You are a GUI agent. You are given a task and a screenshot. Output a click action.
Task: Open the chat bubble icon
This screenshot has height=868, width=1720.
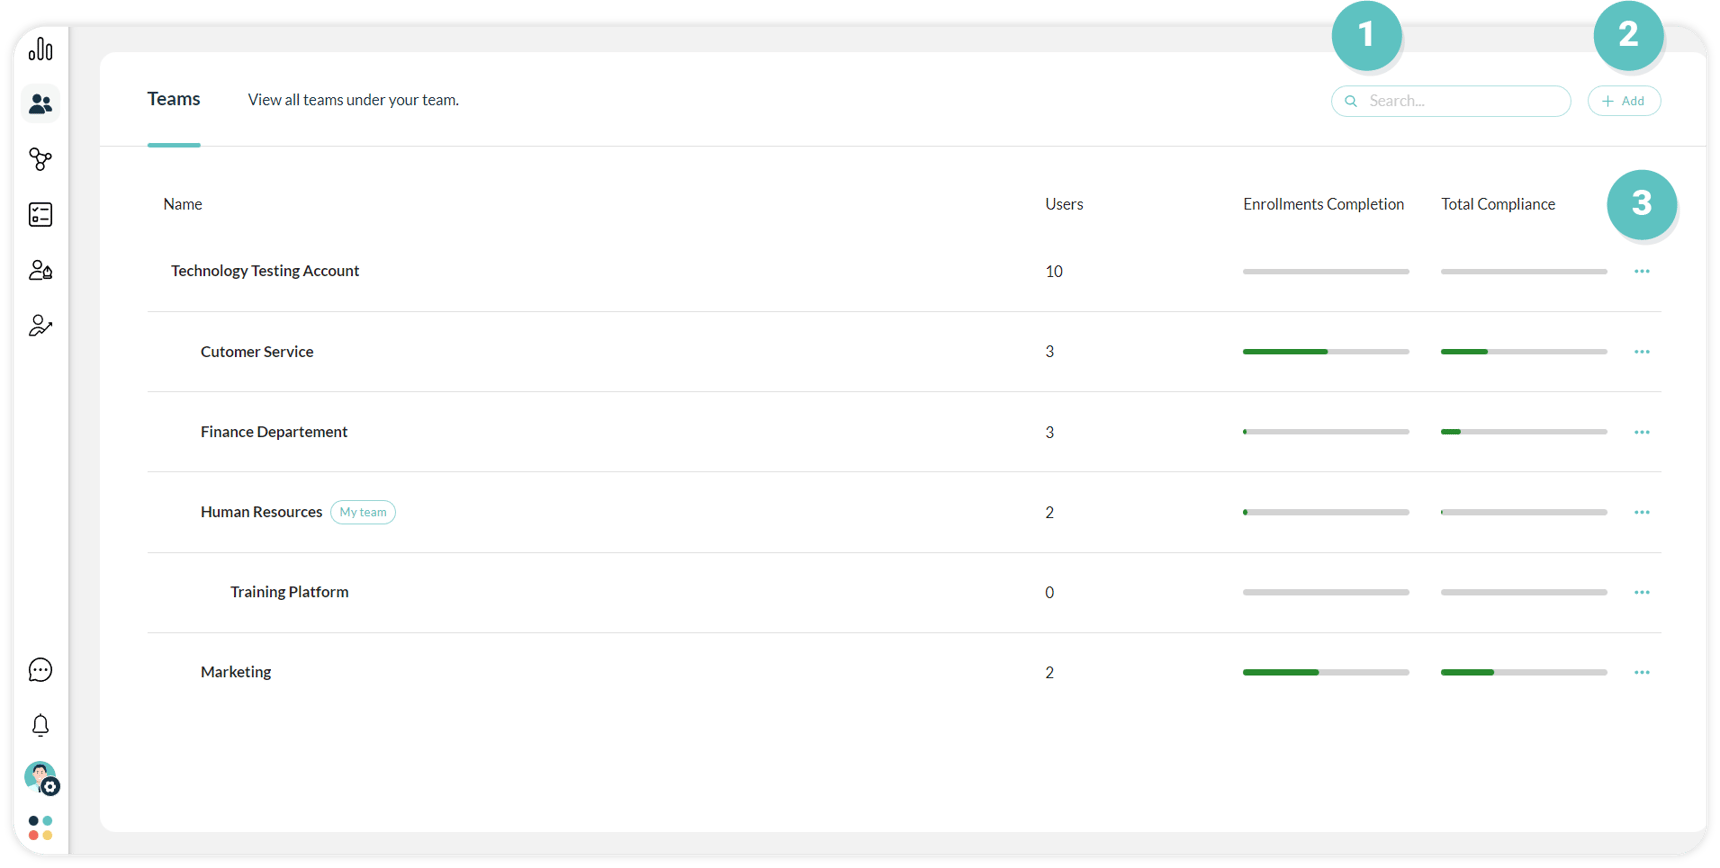(40, 670)
